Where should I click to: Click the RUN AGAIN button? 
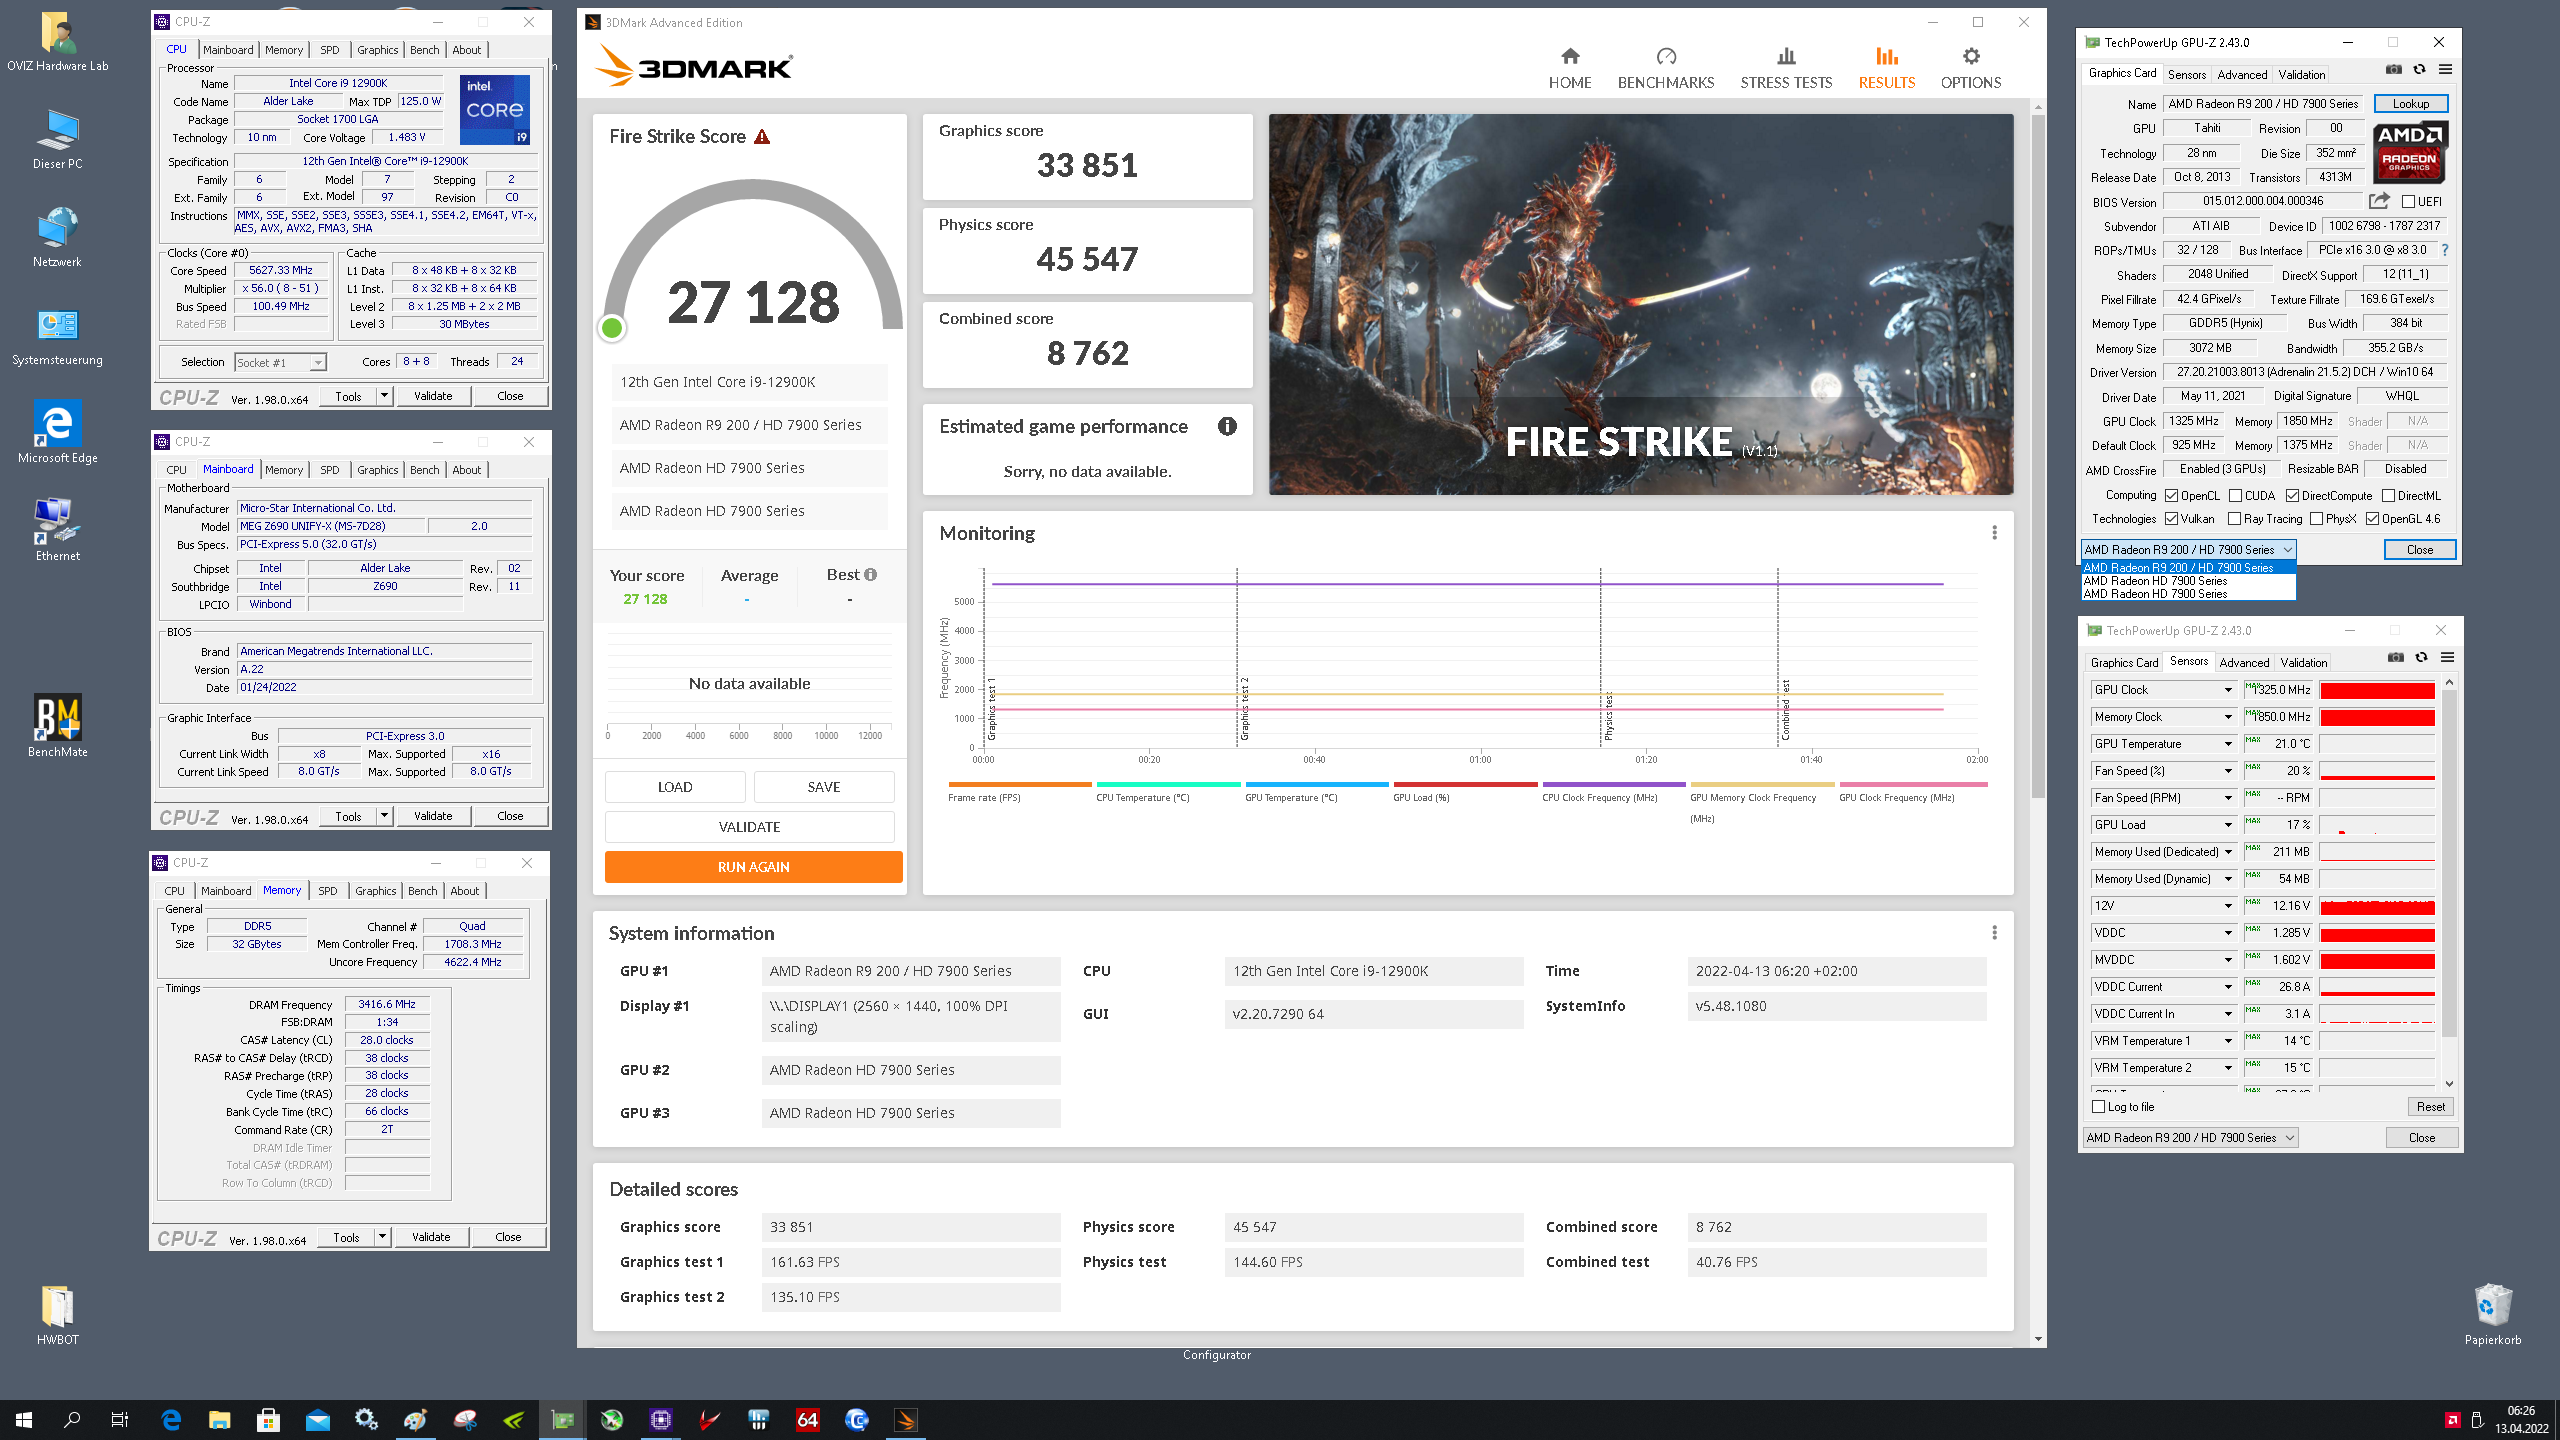click(x=753, y=867)
